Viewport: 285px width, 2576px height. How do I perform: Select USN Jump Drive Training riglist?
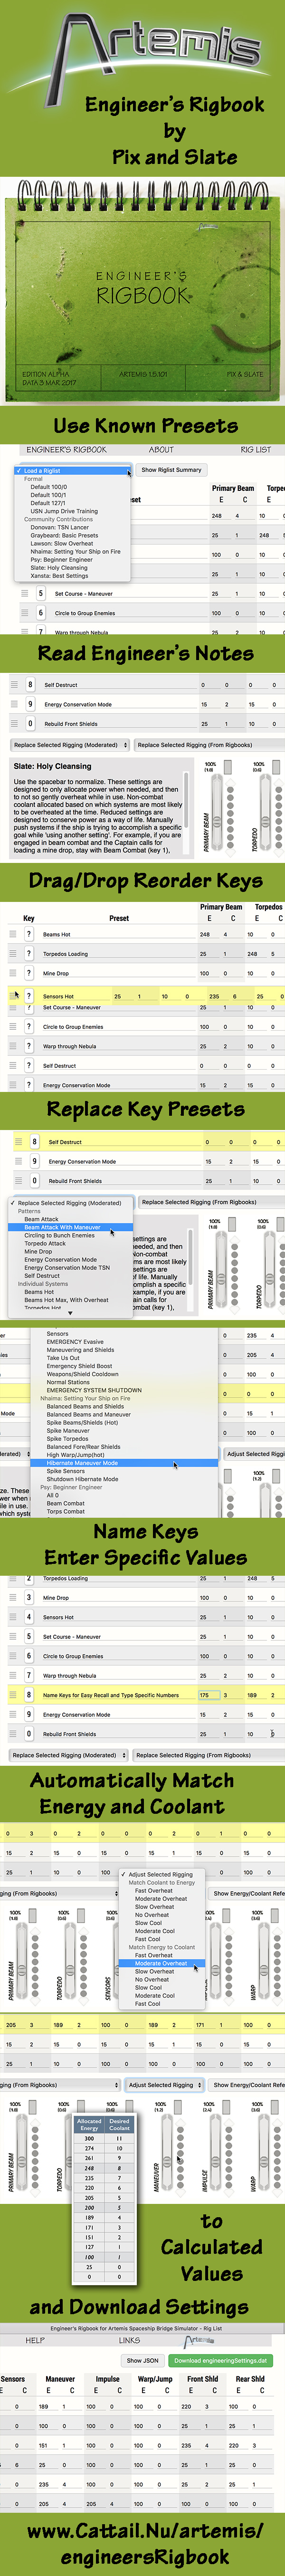click(64, 511)
